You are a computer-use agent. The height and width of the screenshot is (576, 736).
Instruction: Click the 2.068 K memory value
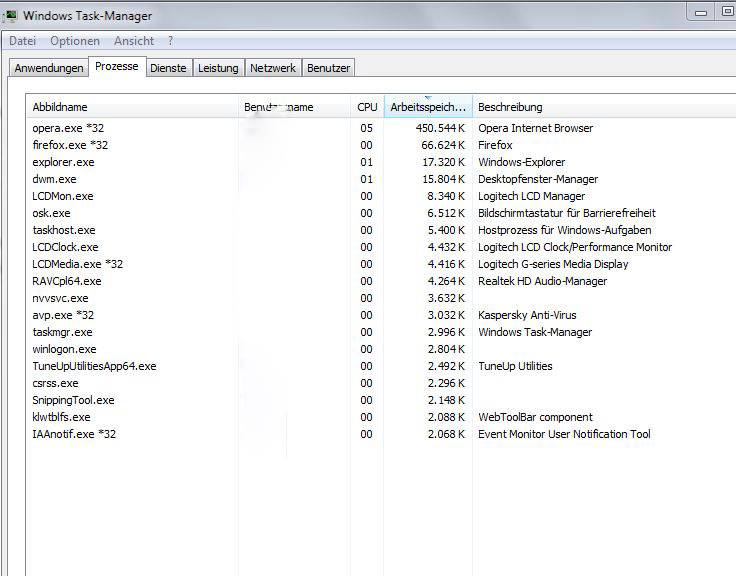coord(446,434)
